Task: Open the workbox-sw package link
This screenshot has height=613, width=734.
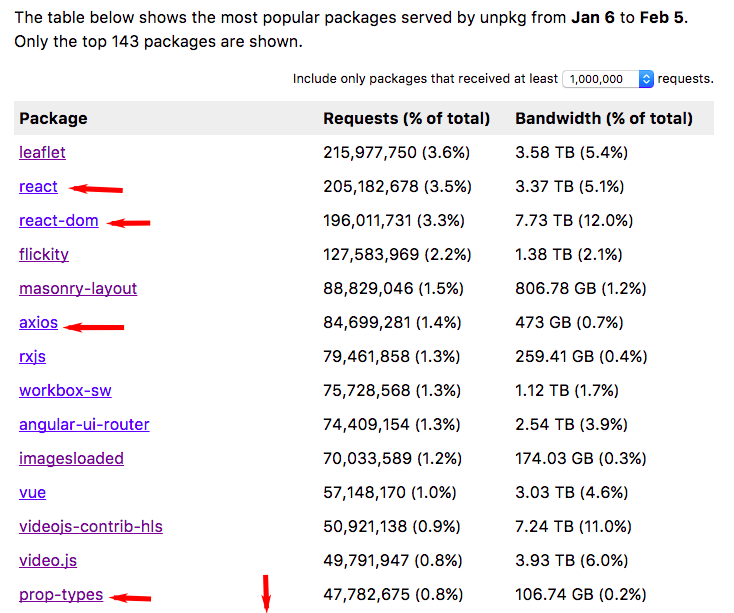Action: point(65,390)
